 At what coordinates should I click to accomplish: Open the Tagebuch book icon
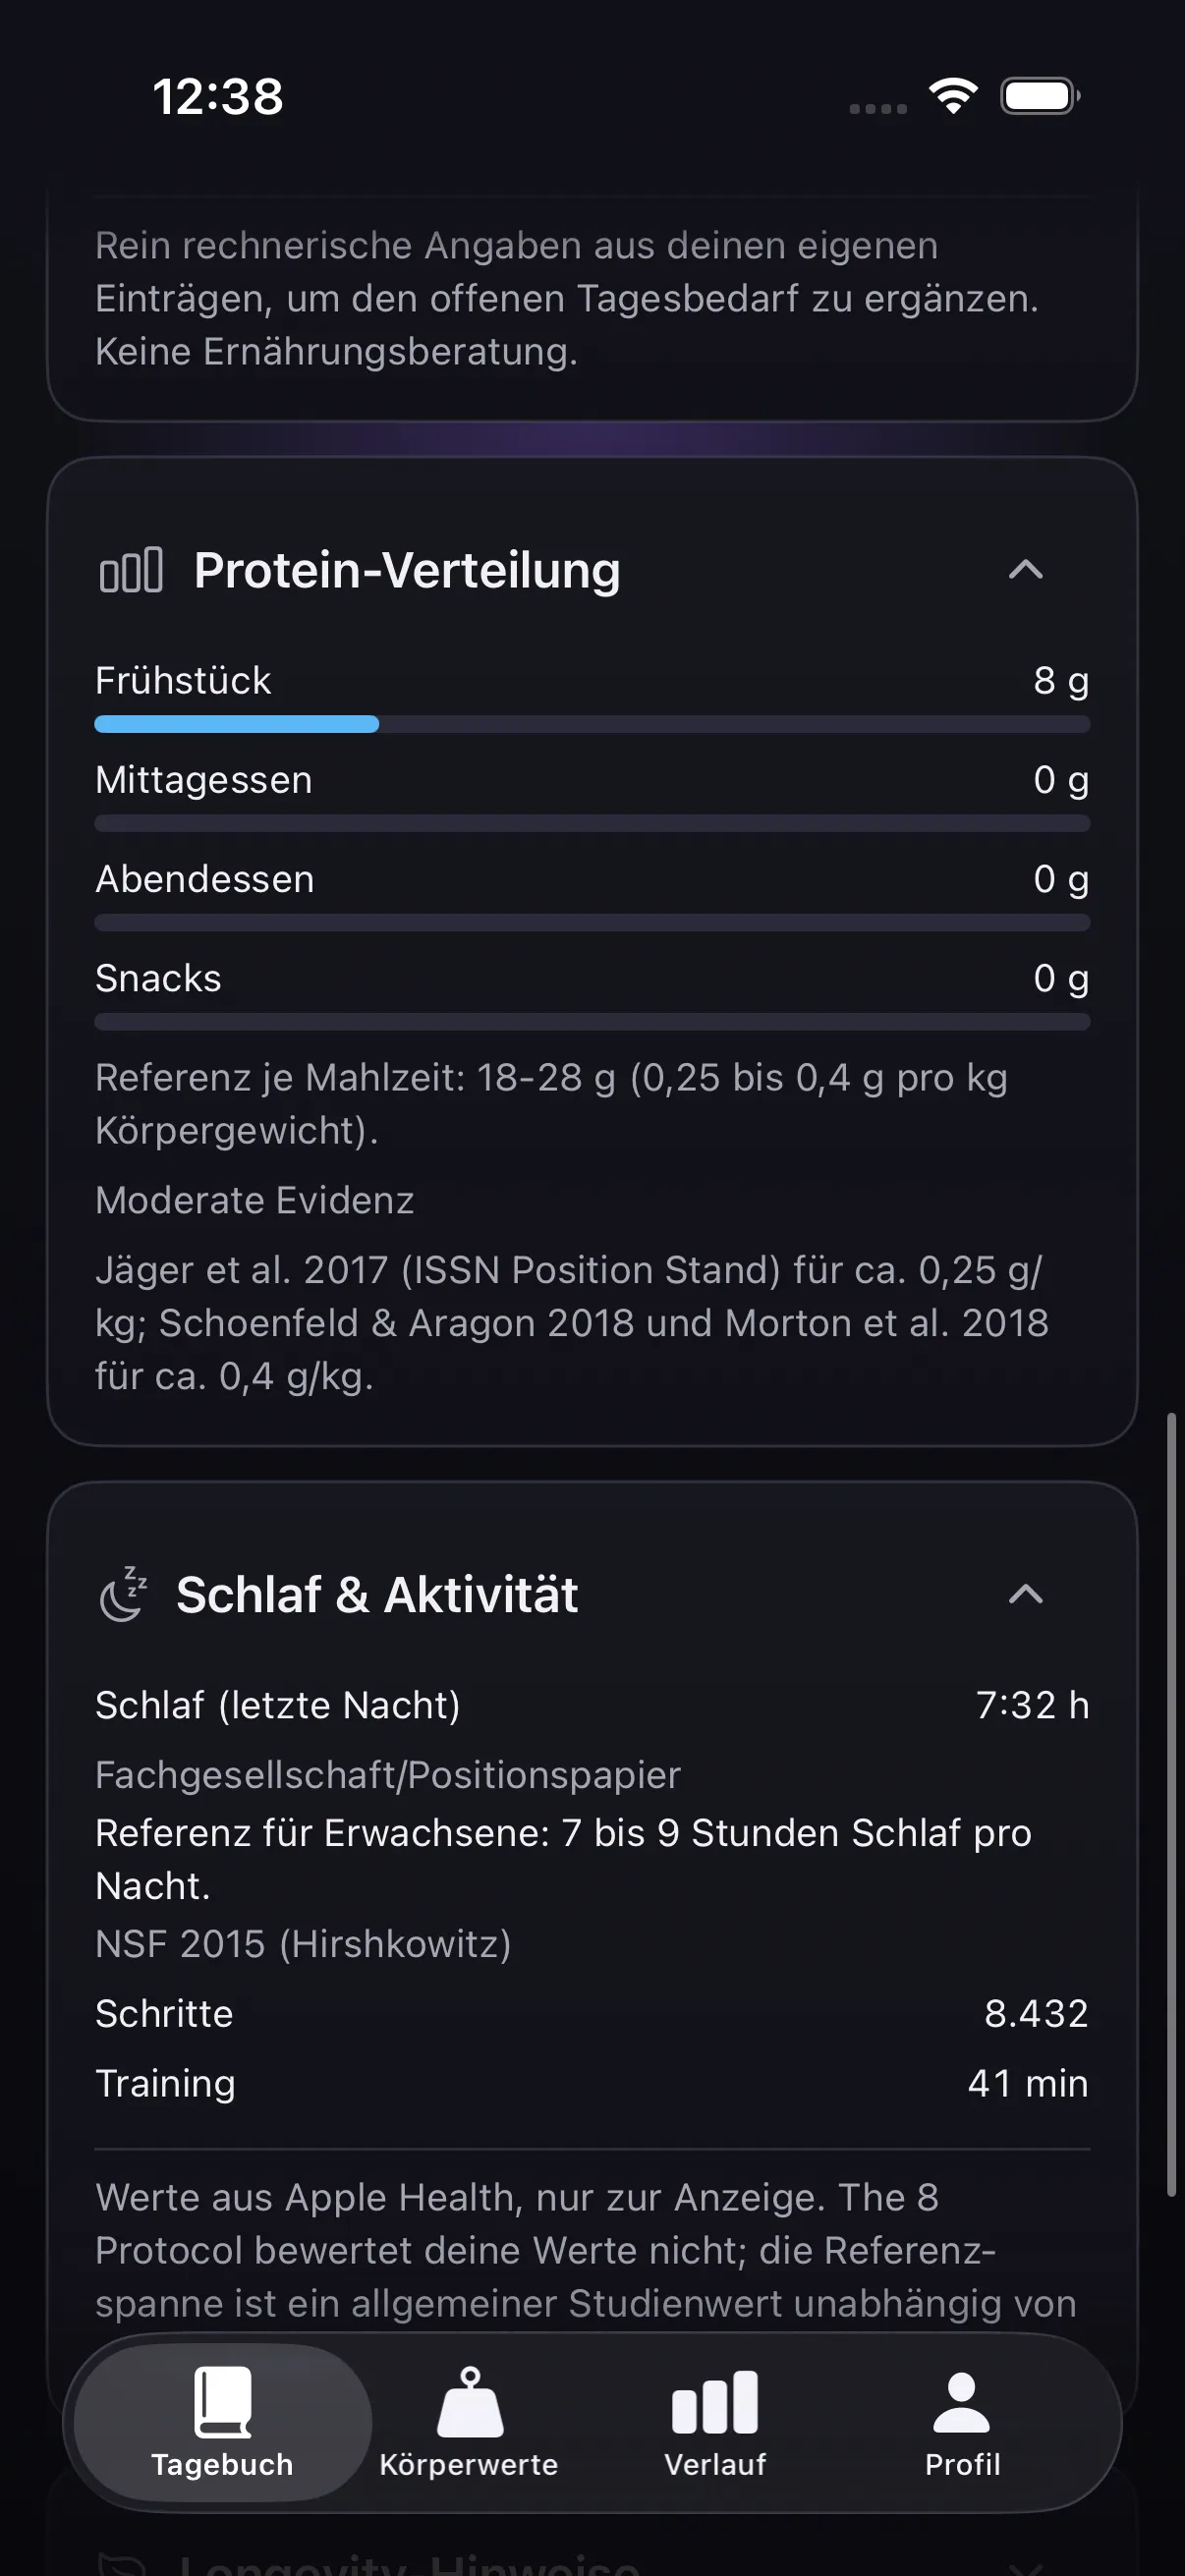coord(222,2402)
